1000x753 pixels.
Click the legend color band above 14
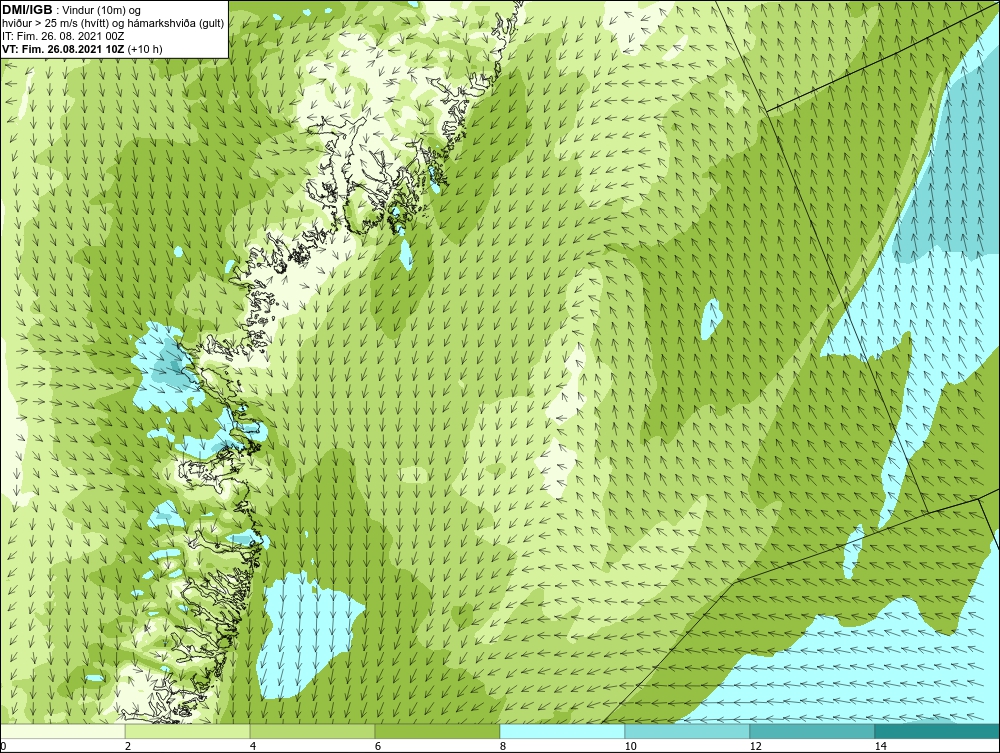(x=938, y=731)
